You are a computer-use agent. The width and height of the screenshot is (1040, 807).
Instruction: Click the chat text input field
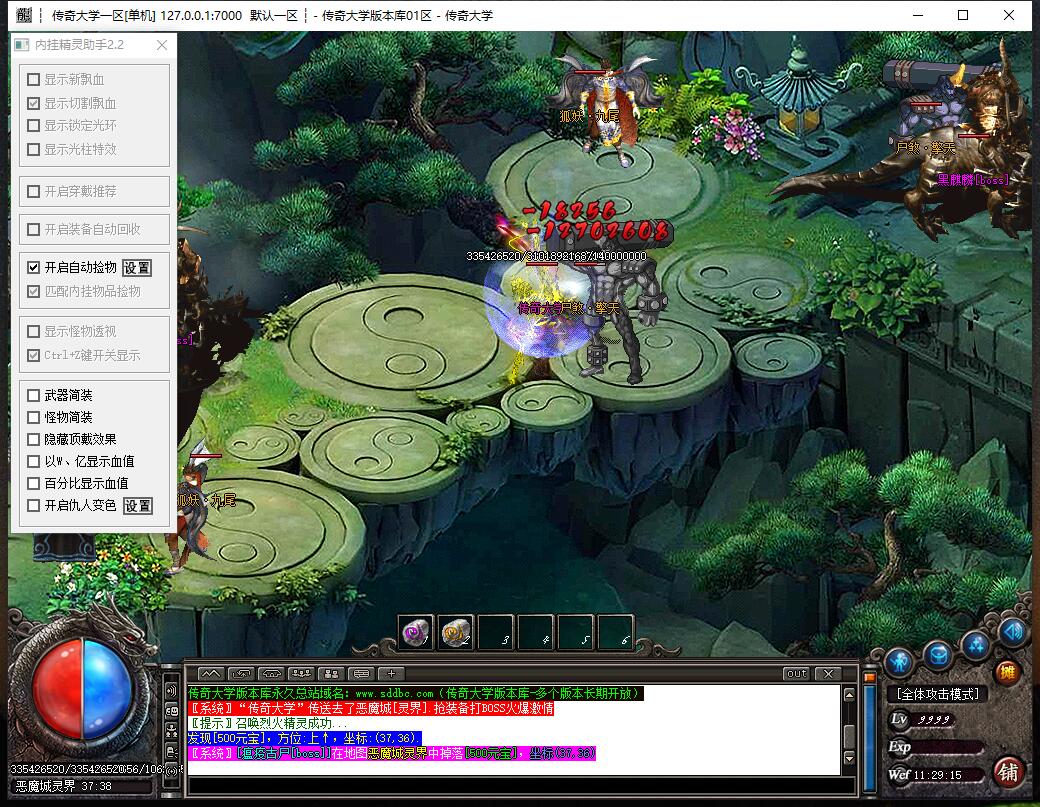pyautogui.click(x=521, y=786)
